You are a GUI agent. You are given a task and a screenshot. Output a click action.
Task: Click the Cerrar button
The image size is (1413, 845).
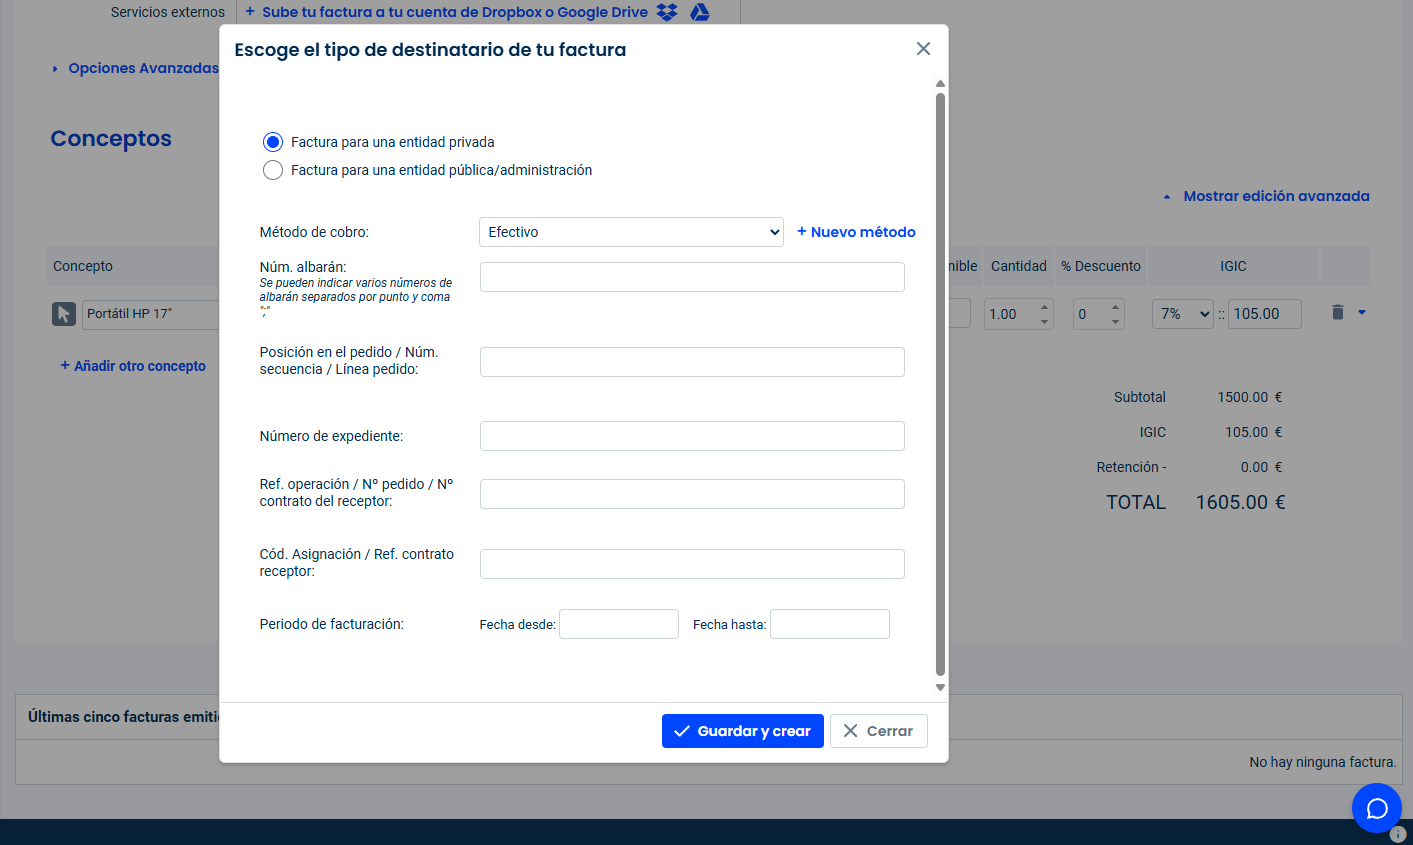pyautogui.click(x=878, y=731)
